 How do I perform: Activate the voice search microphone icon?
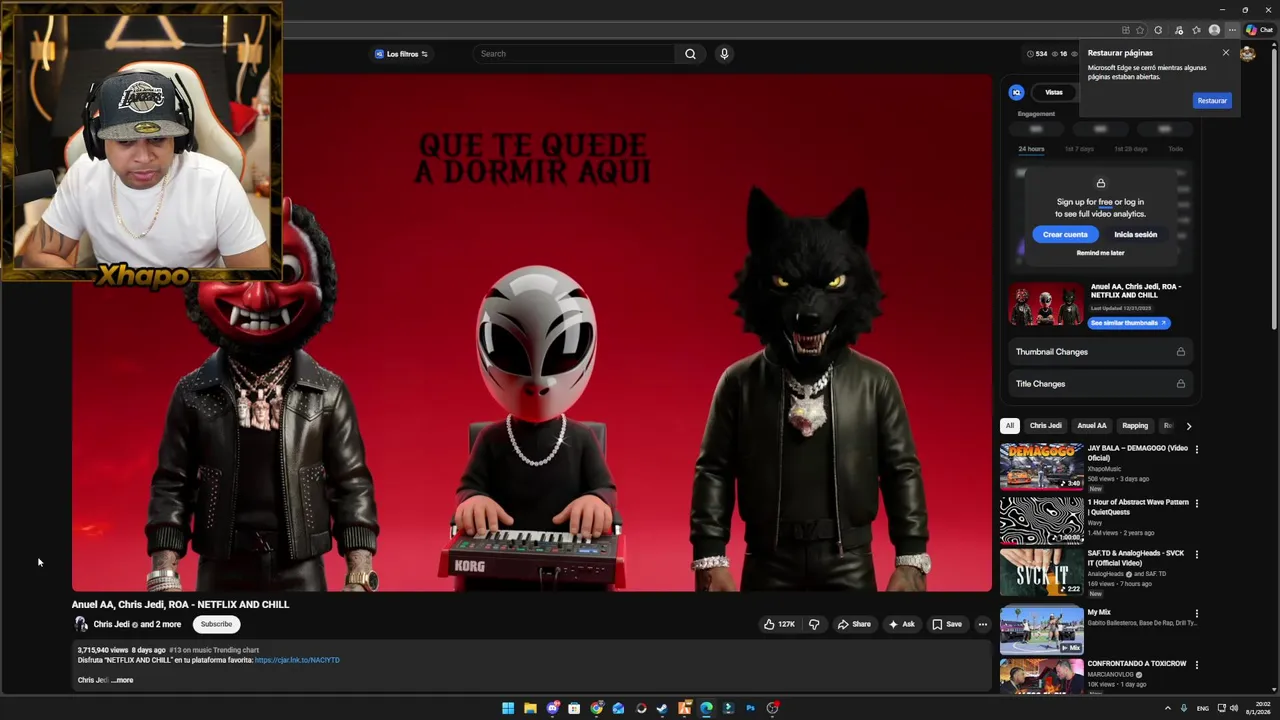724,54
